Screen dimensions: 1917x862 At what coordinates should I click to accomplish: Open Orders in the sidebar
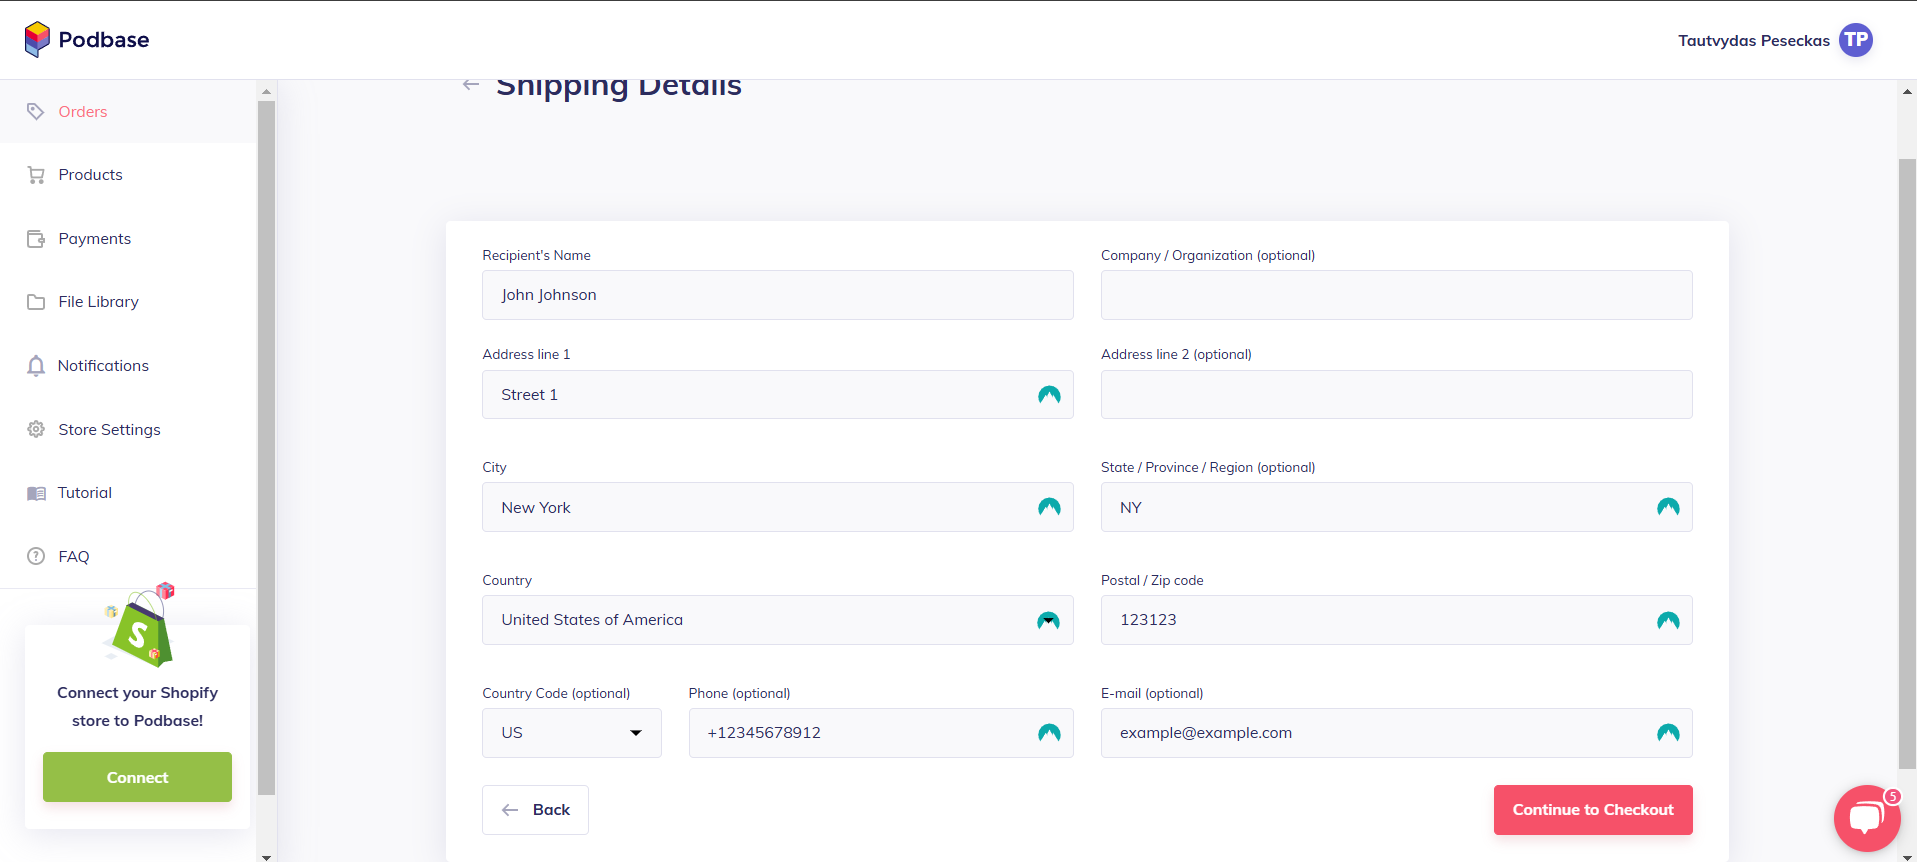pyautogui.click(x=82, y=112)
